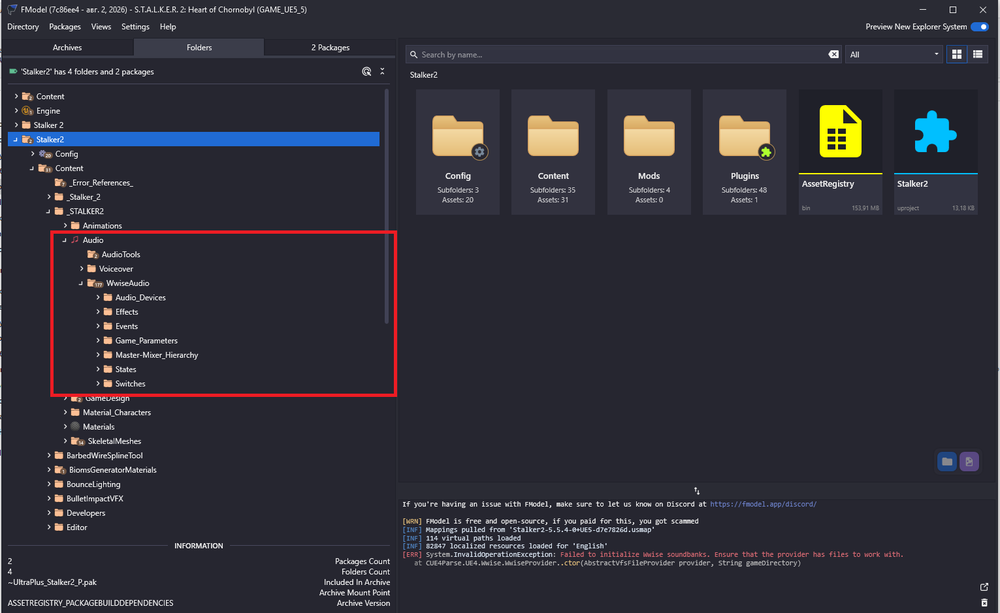Click the collapse-all arrows icon
The height and width of the screenshot is (613, 1000).
[x=382, y=71]
